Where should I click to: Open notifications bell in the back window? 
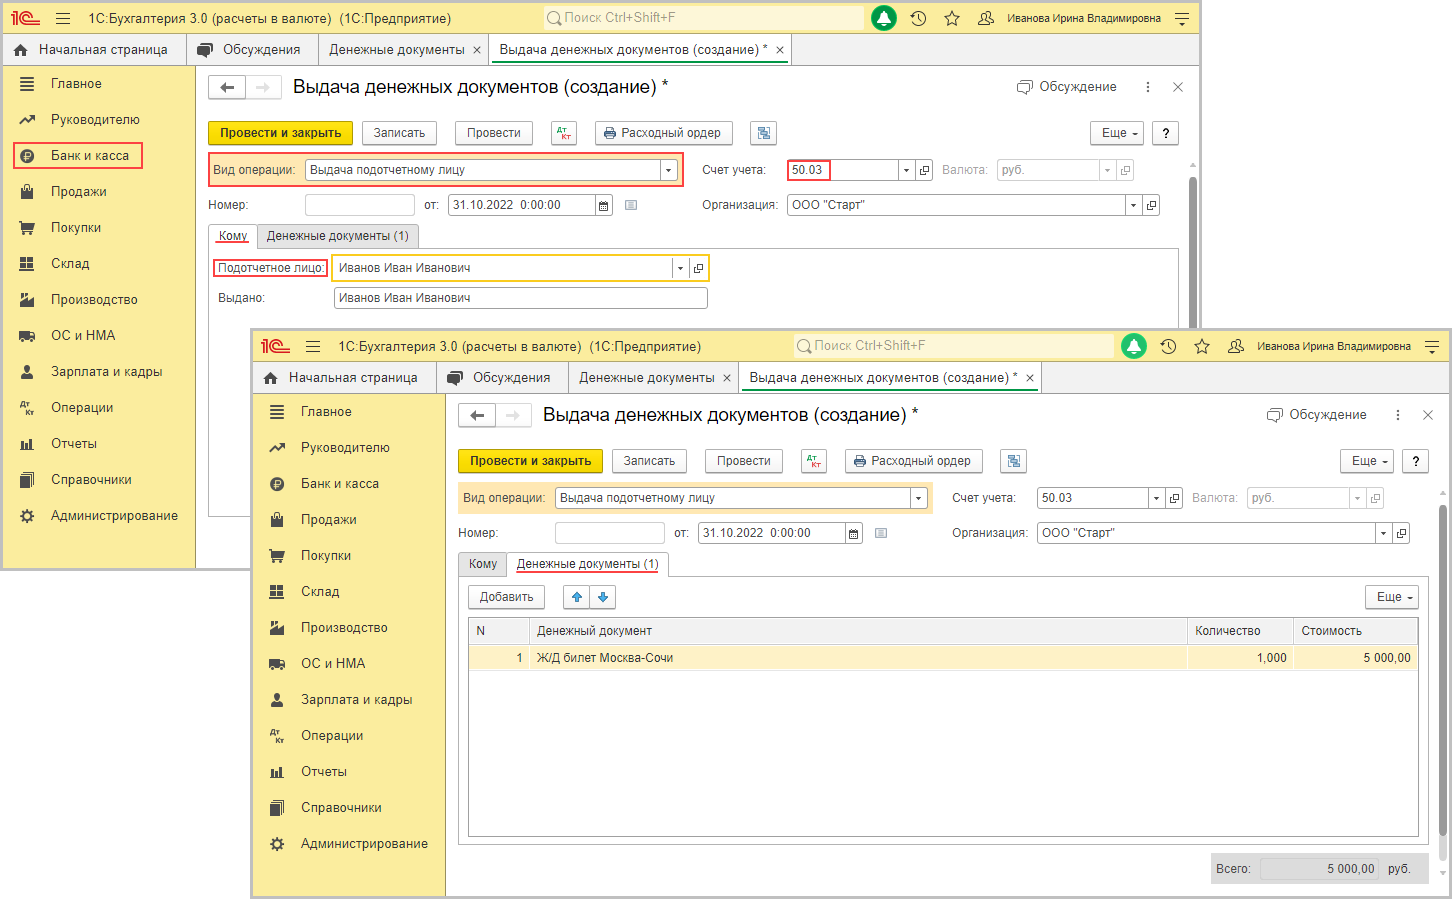coord(884,18)
